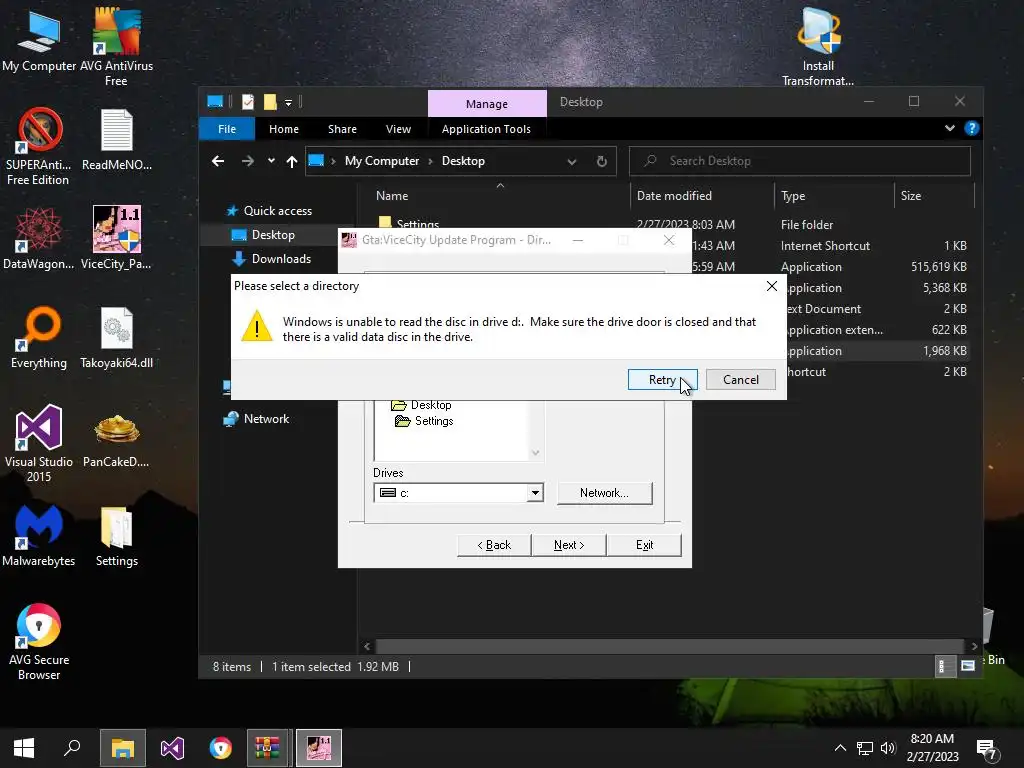The width and height of the screenshot is (1024, 768).
Task: Select Network in navigation pane
Action: [266, 419]
